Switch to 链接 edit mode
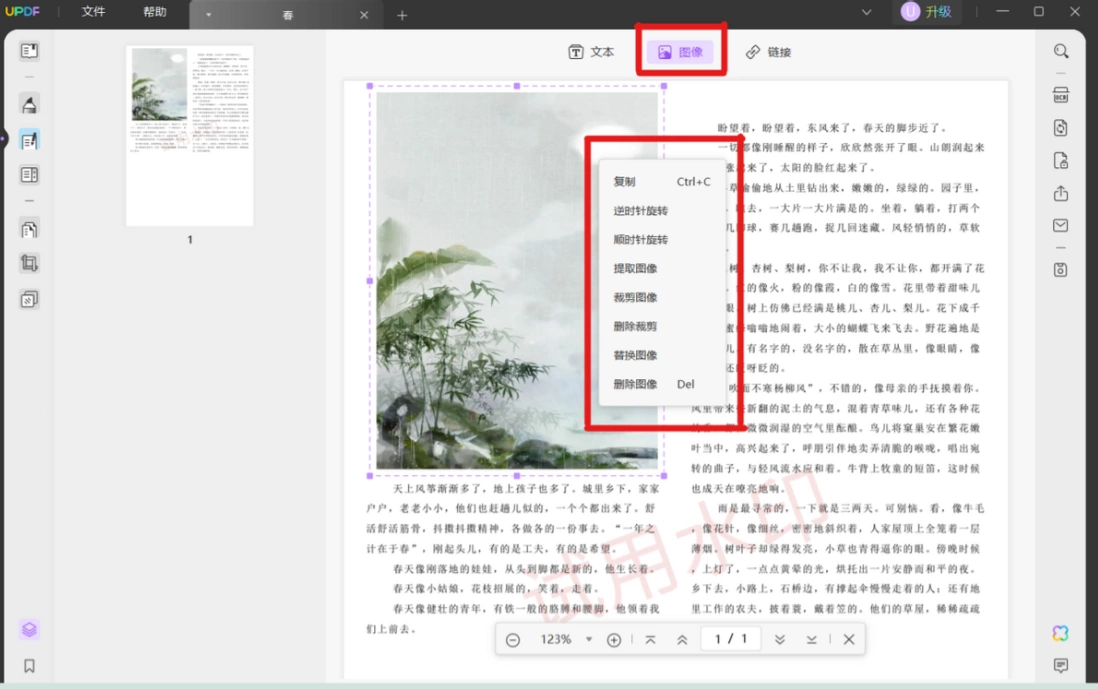 (768, 52)
